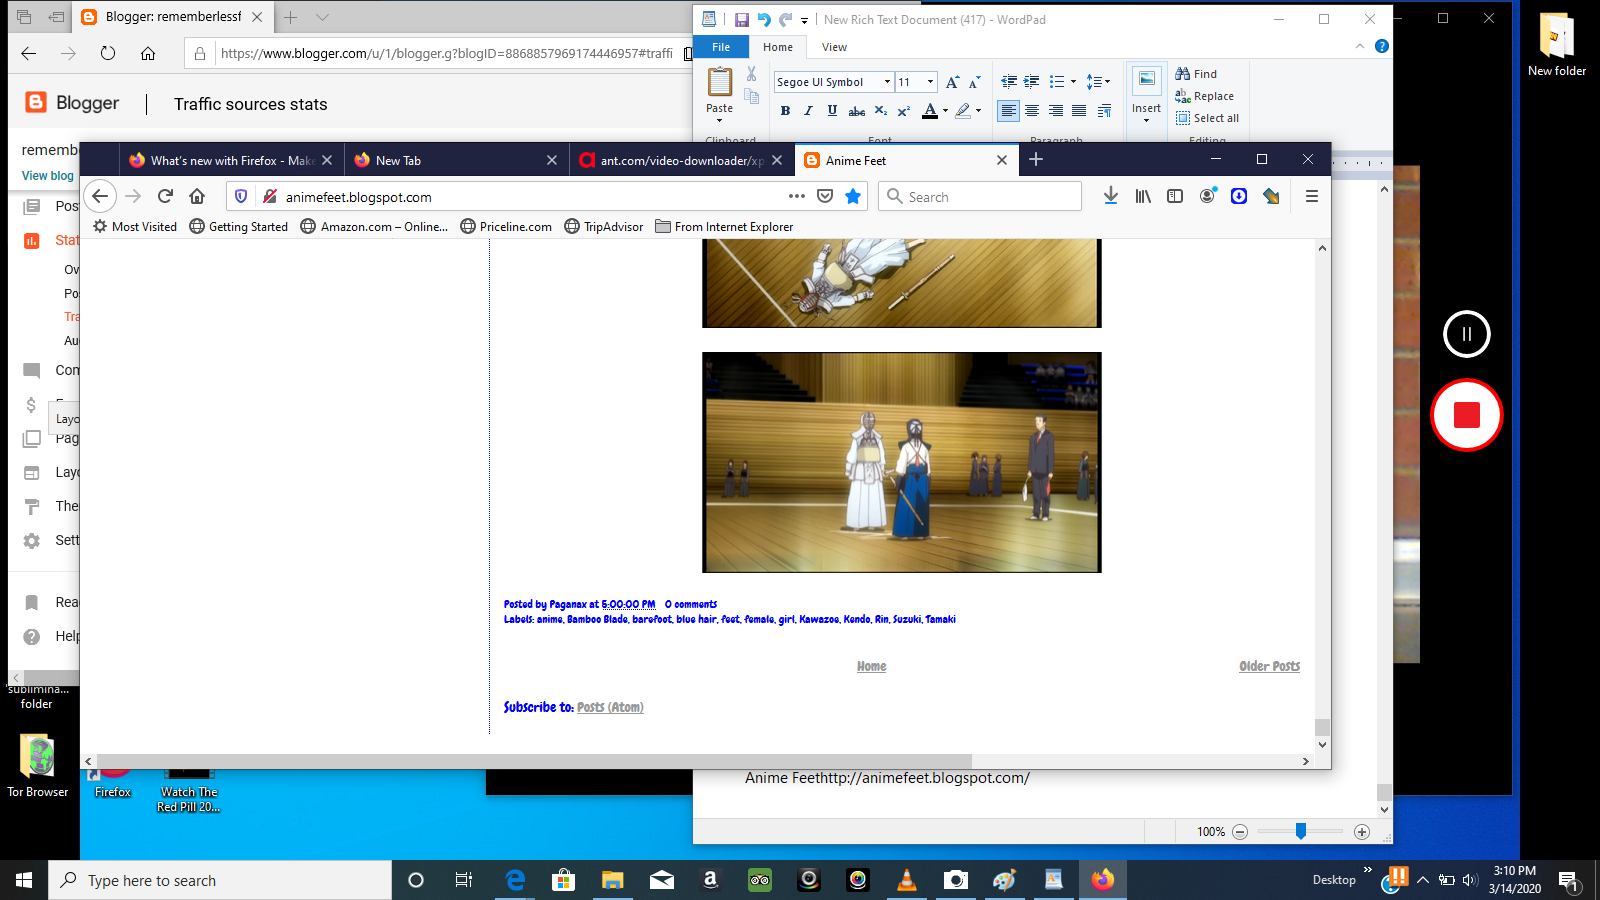This screenshot has height=900, width=1600.
Task: Click Select all in WordPad
Action: click(x=1207, y=118)
